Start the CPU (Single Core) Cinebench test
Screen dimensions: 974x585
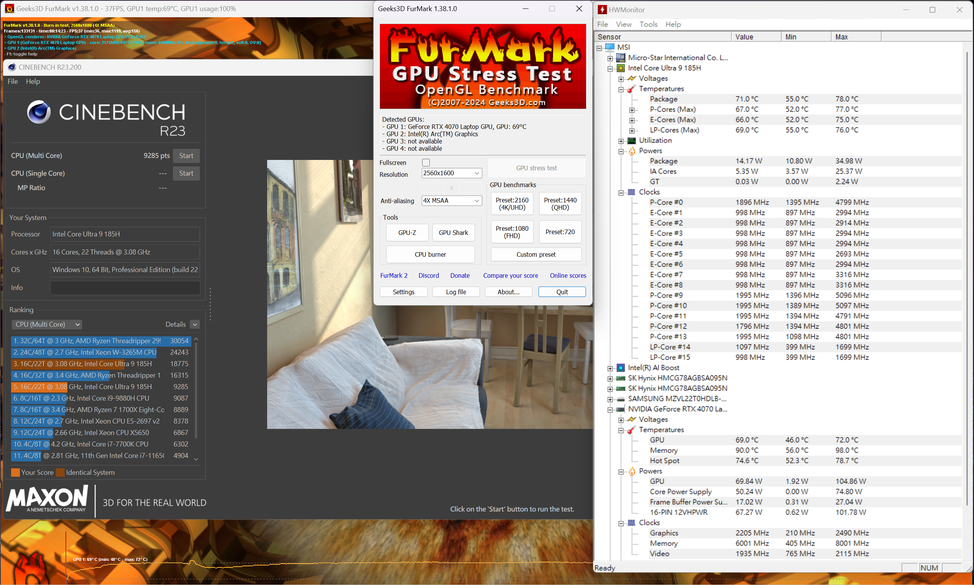click(186, 173)
